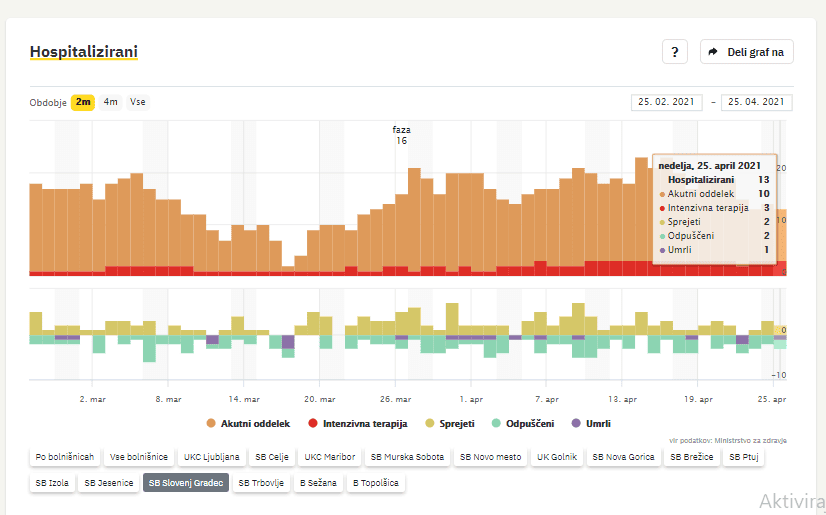The height and width of the screenshot is (515, 826).
Task: Choose SB Murska Sobota hospital
Action: click(x=406, y=457)
